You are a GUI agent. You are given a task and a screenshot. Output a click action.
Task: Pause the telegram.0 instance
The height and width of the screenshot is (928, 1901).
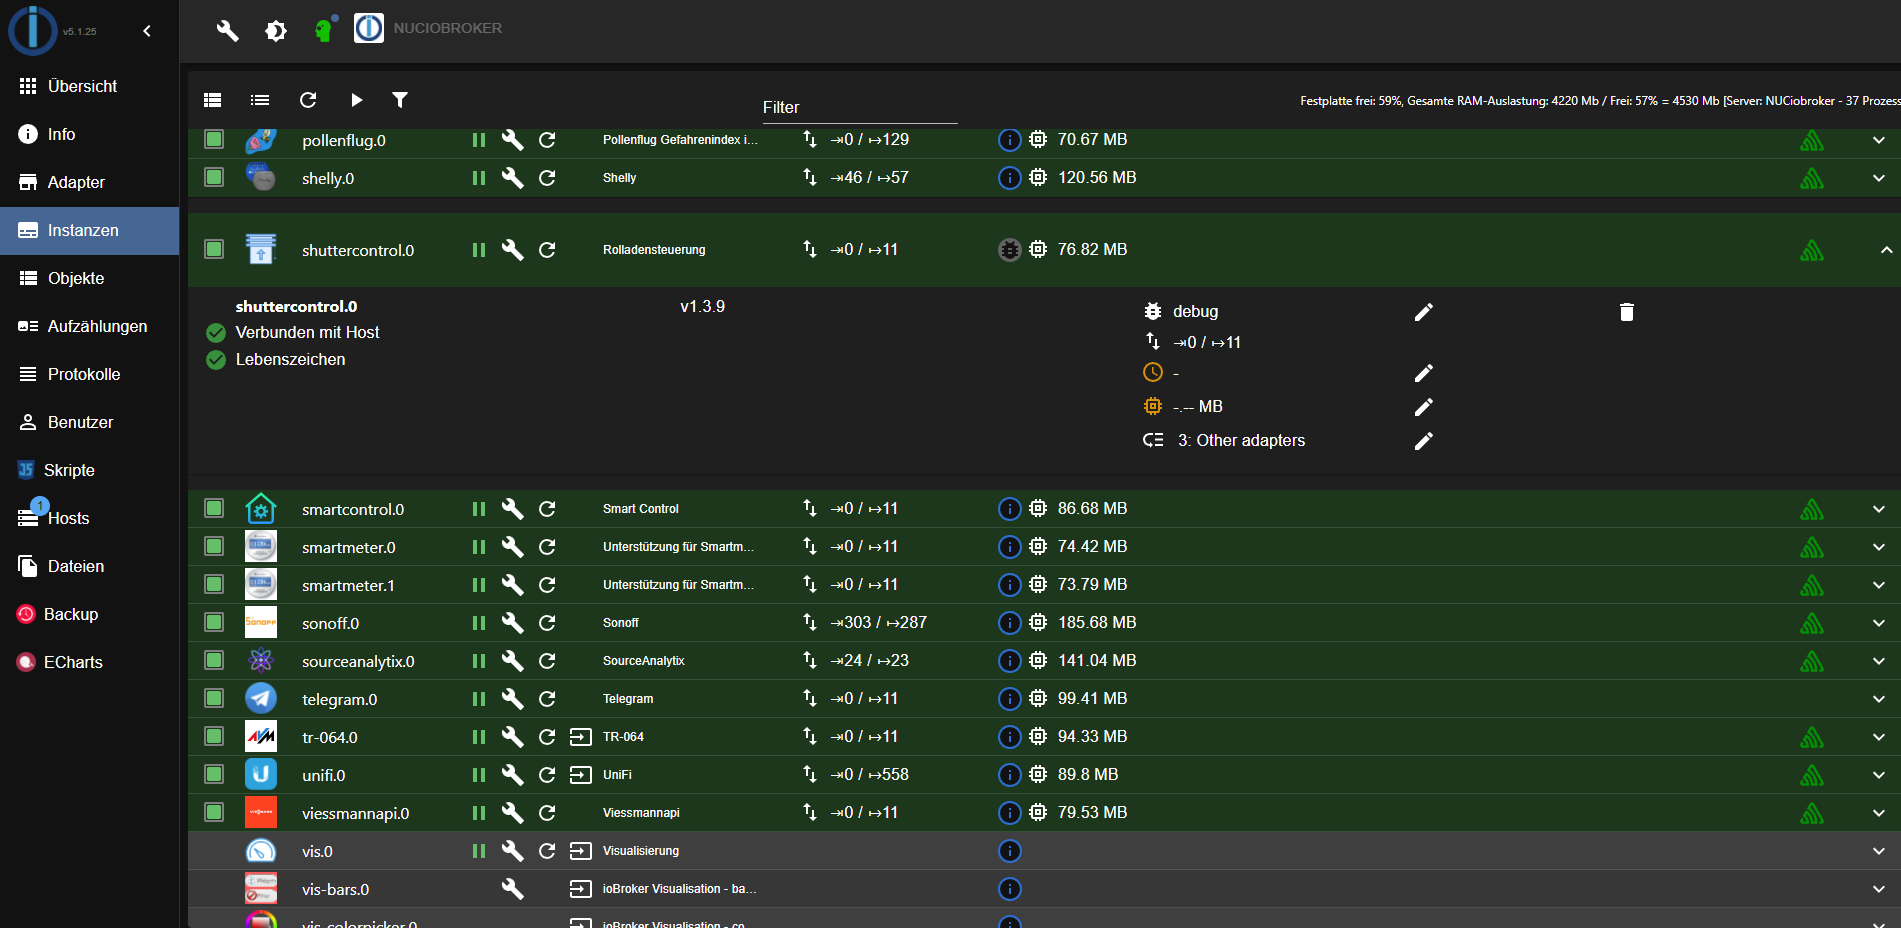tap(479, 699)
